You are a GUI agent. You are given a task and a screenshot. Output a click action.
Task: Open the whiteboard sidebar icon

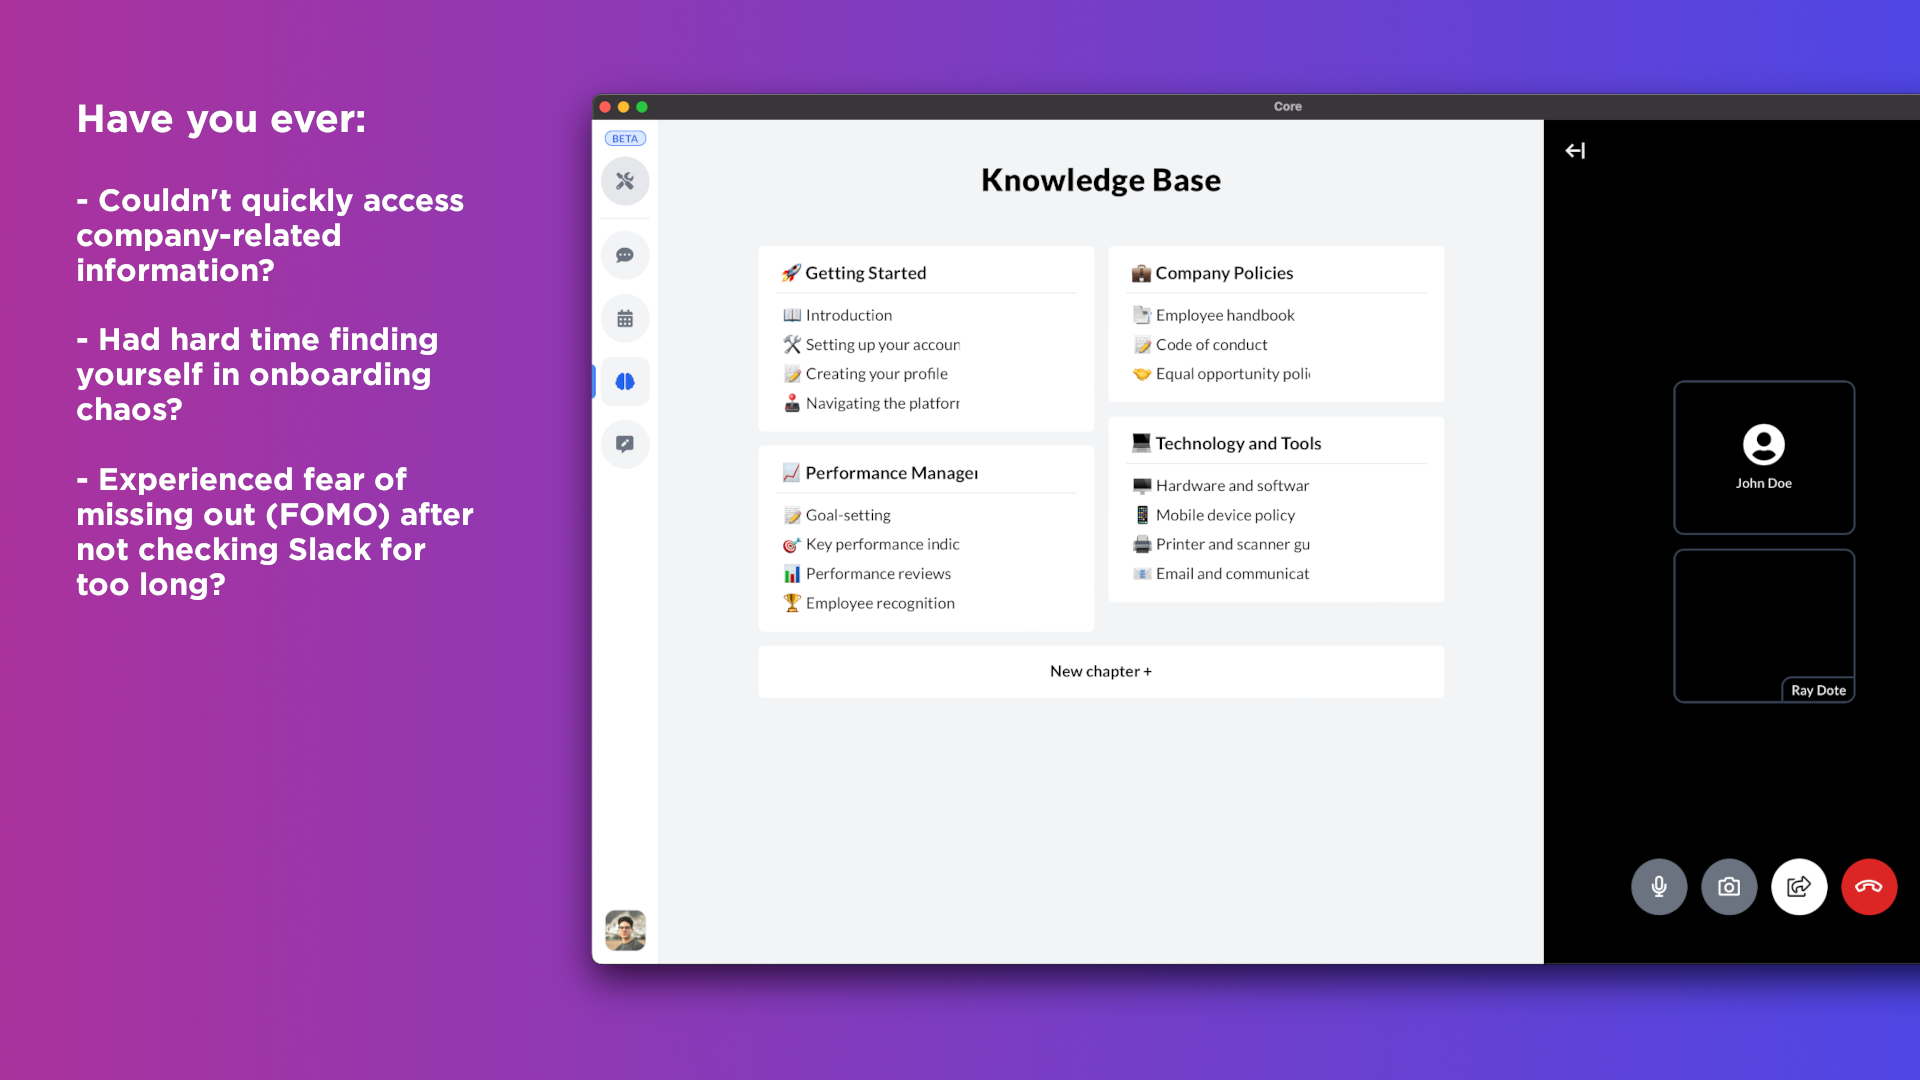click(x=625, y=444)
